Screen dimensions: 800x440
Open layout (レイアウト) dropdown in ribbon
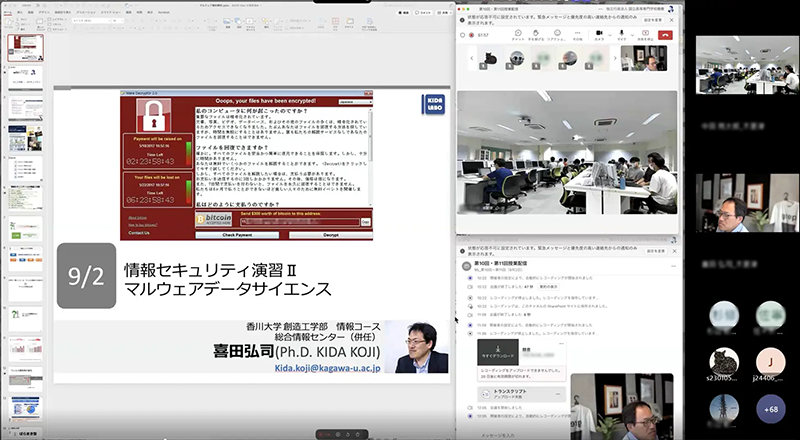coord(58,20)
